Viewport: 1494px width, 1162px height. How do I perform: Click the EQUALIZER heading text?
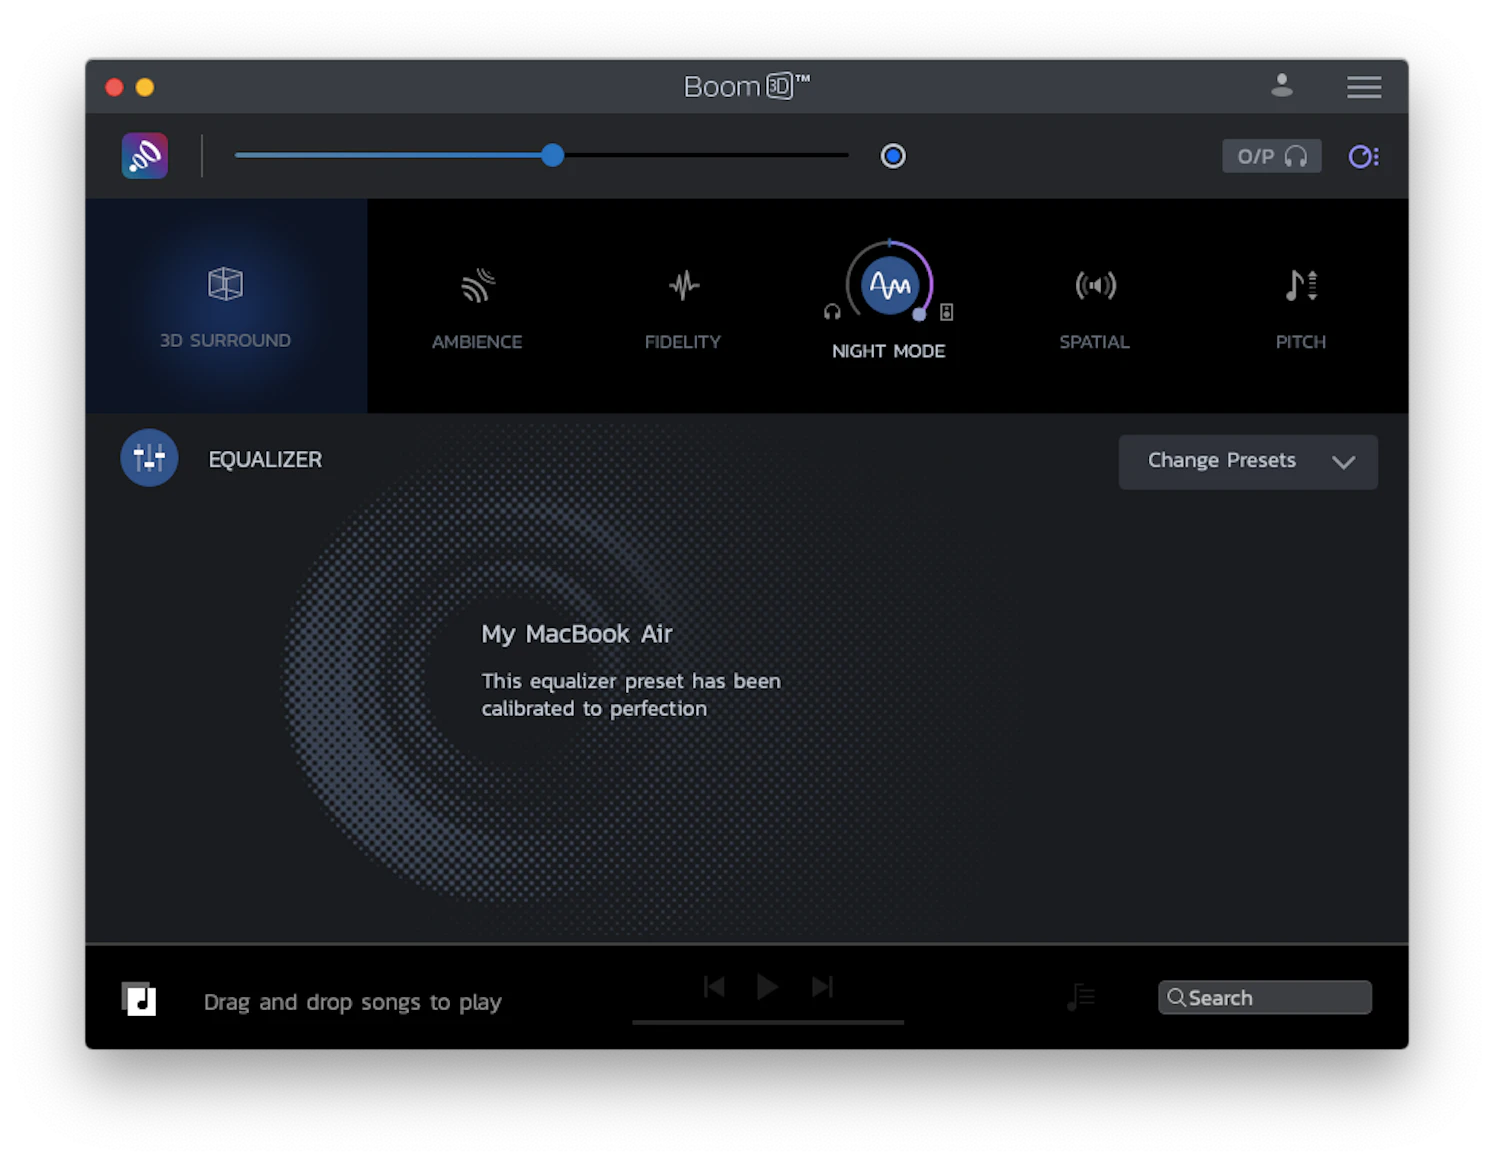[265, 459]
